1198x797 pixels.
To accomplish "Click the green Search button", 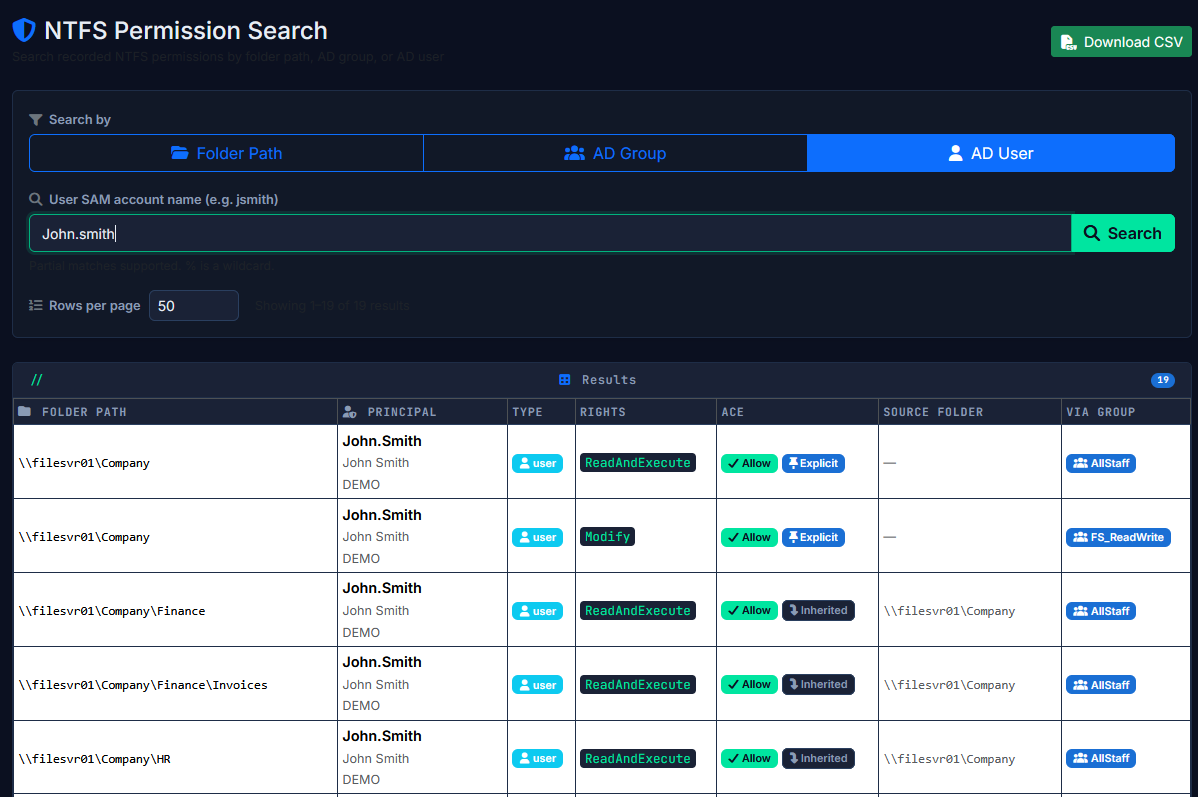I will 1122,233.
